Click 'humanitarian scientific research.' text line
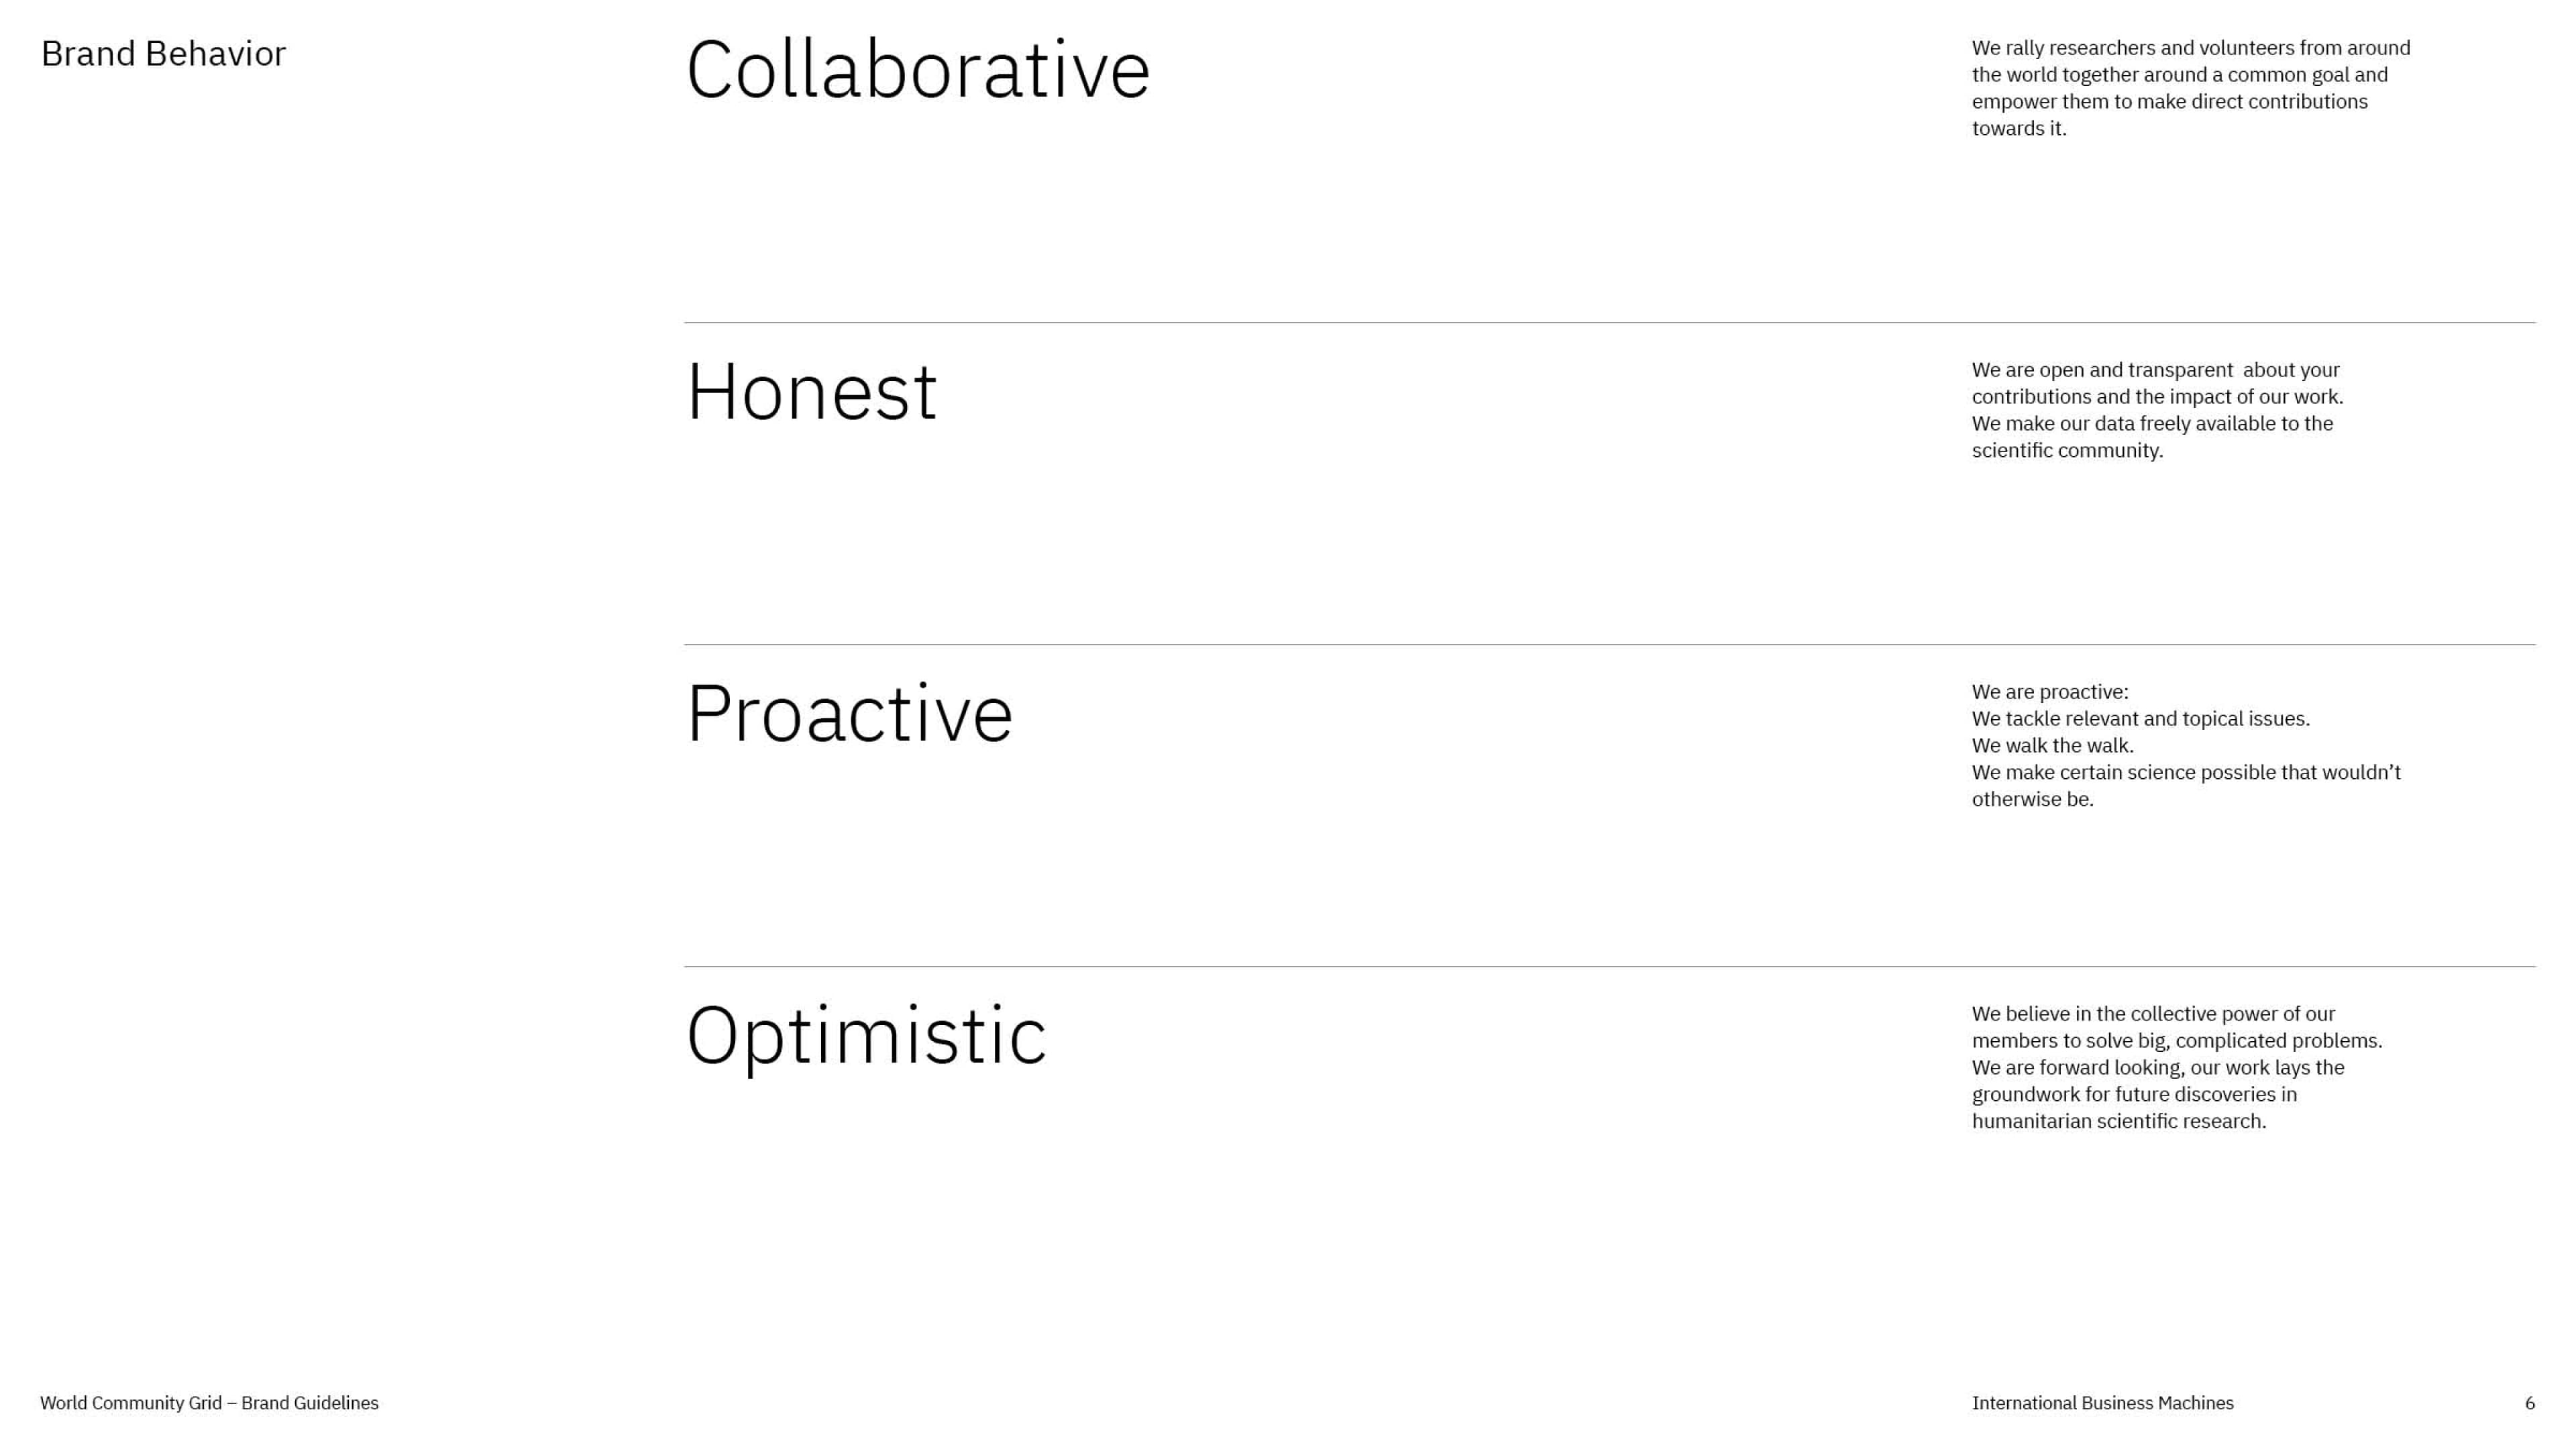Screen dimensions: 2576x1449 [x=2118, y=1122]
